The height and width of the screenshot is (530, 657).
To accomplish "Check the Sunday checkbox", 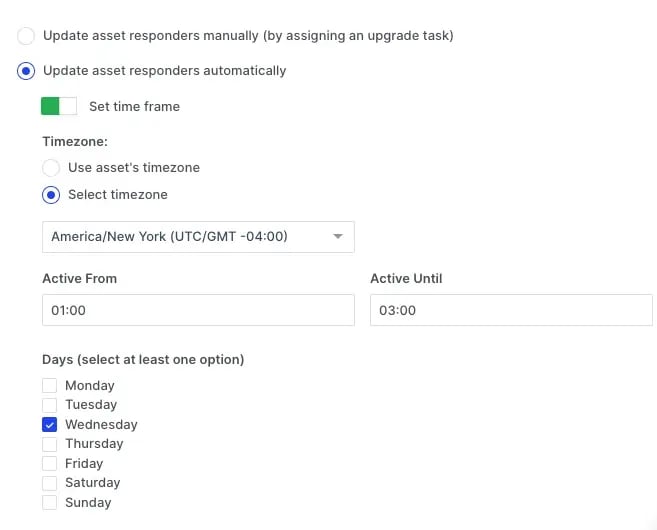I will click(x=49, y=502).
